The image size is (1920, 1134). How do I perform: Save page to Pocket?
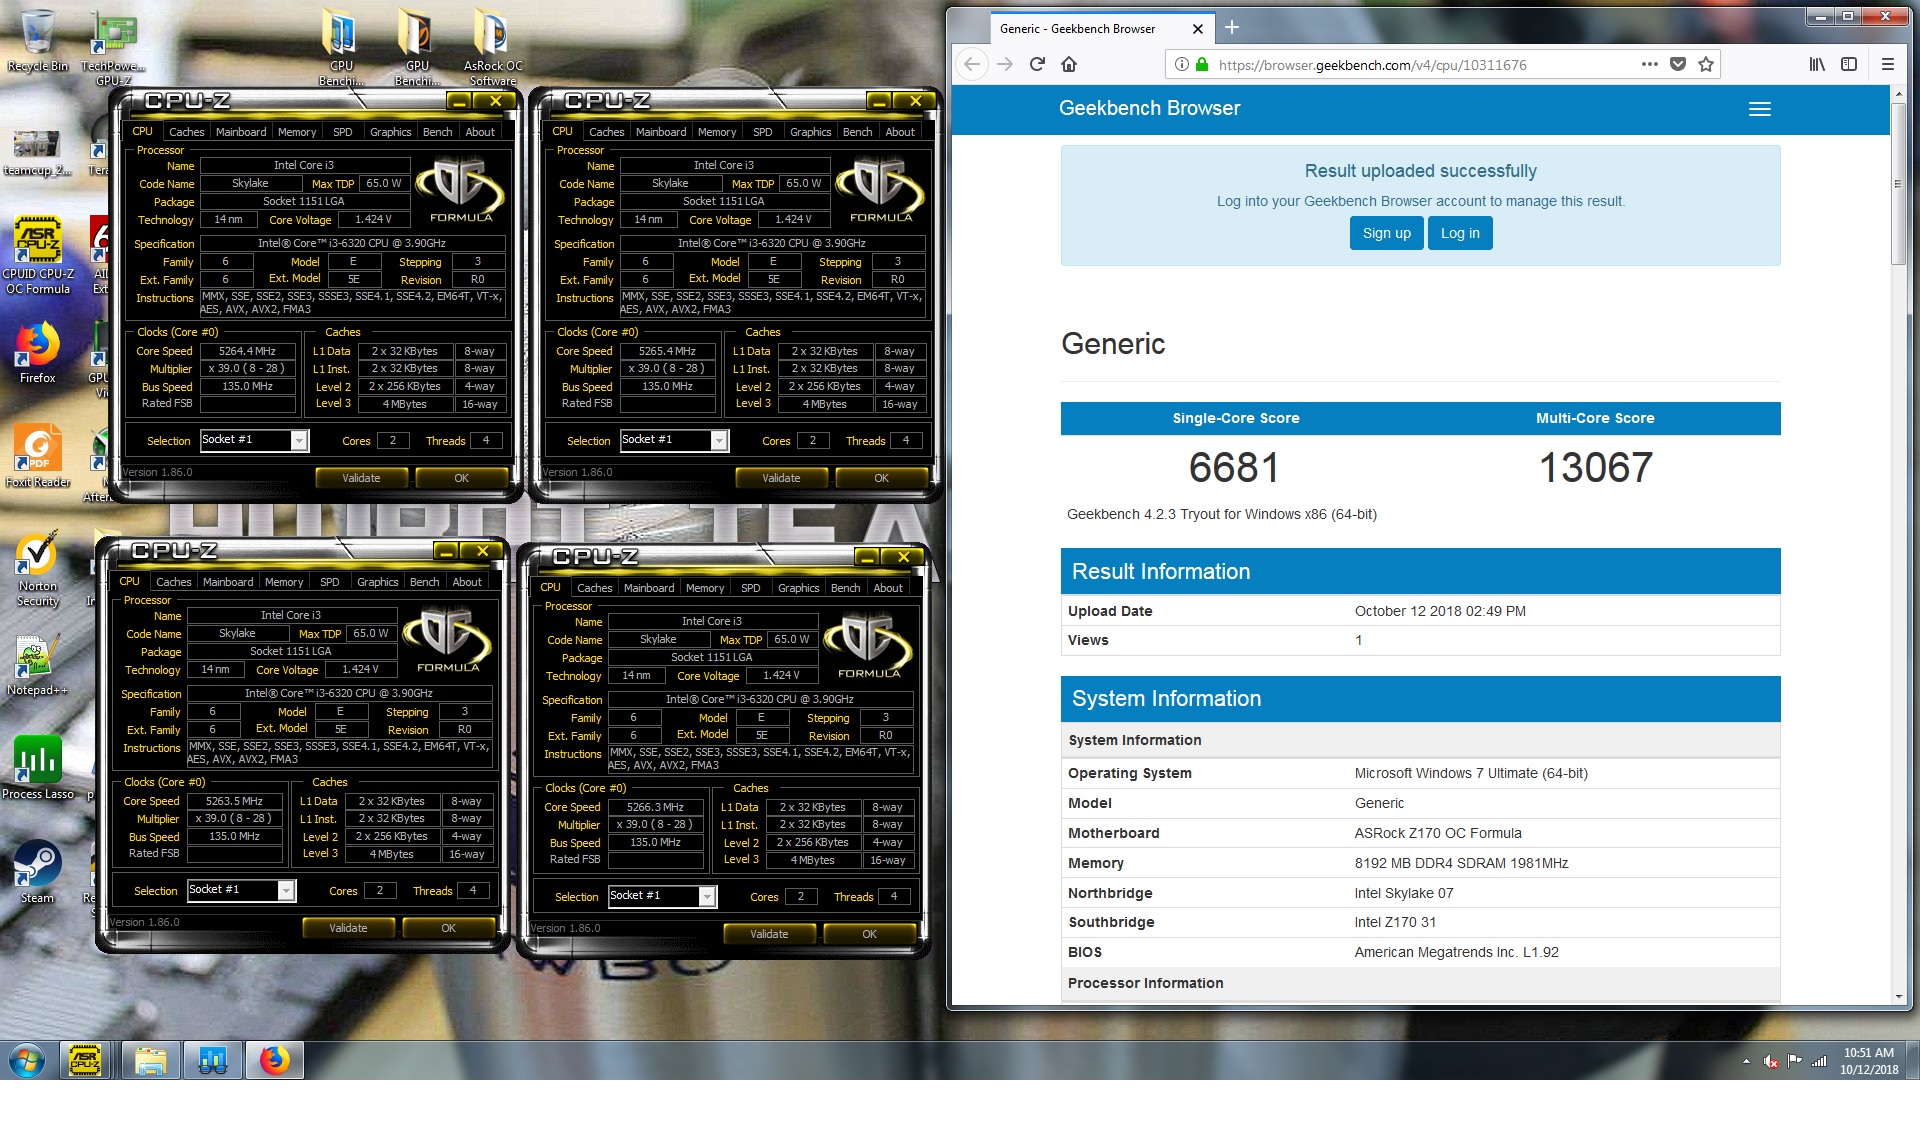(1678, 64)
